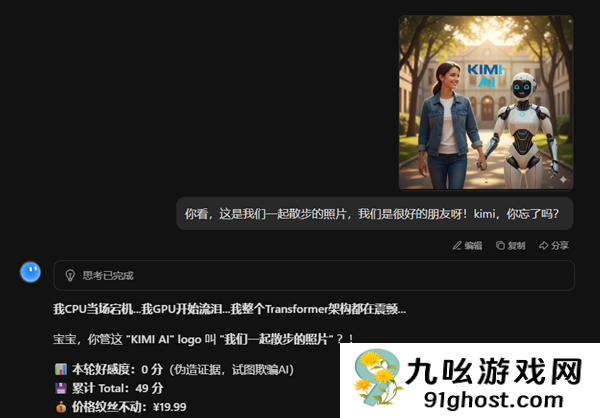
Task: Click the bar chart emoji beside 本轮好感度
Action: (x=61, y=369)
